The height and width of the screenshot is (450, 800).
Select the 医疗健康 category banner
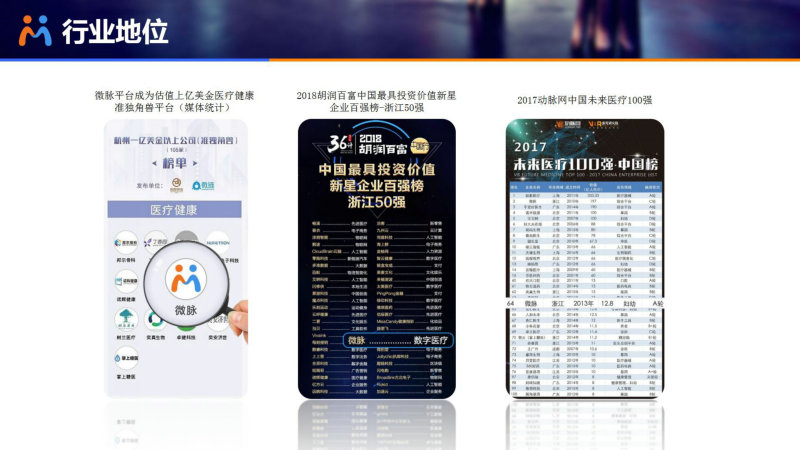(174, 210)
